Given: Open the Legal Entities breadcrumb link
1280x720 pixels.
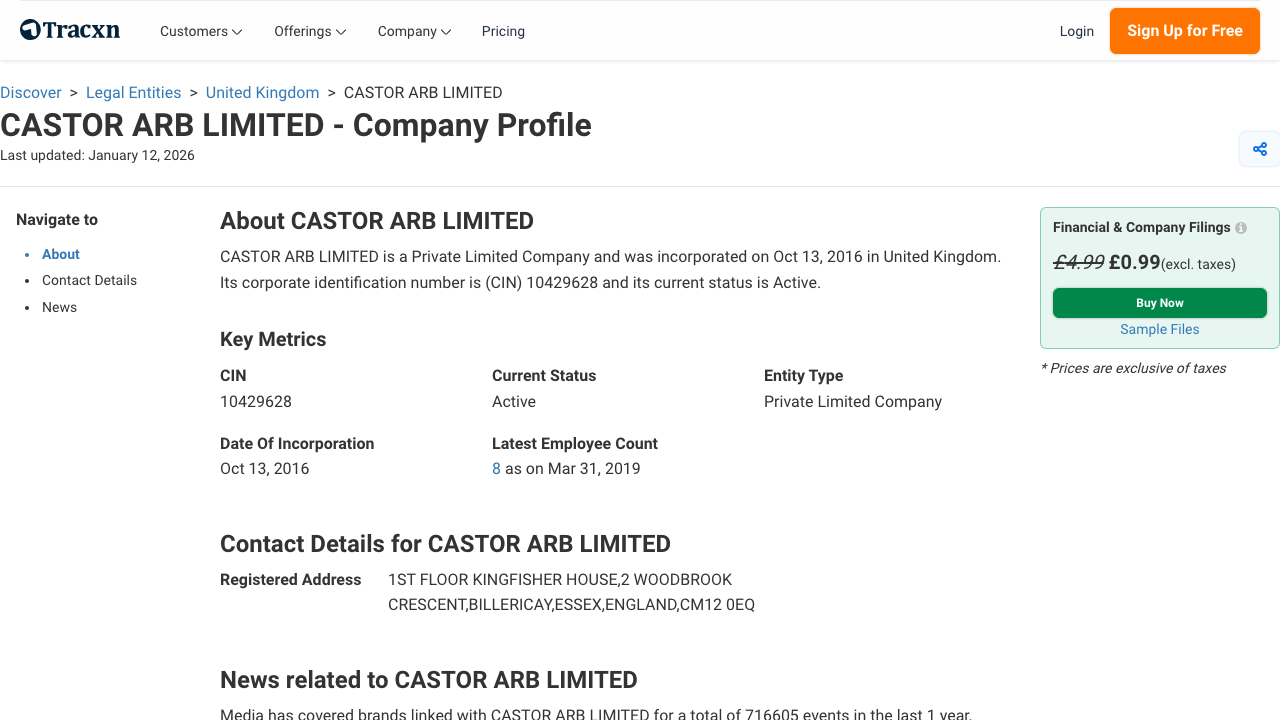Looking at the screenshot, I should click(133, 92).
